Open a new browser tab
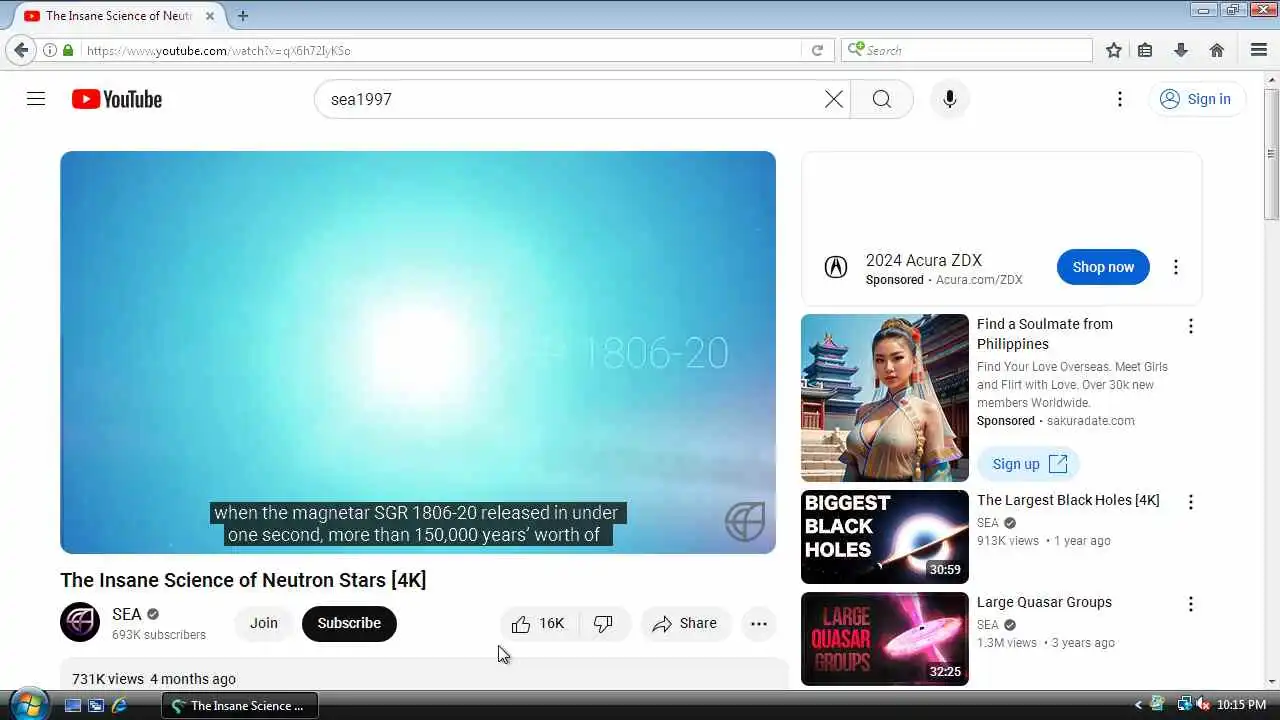This screenshot has width=1280, height=720. (242, 16)
